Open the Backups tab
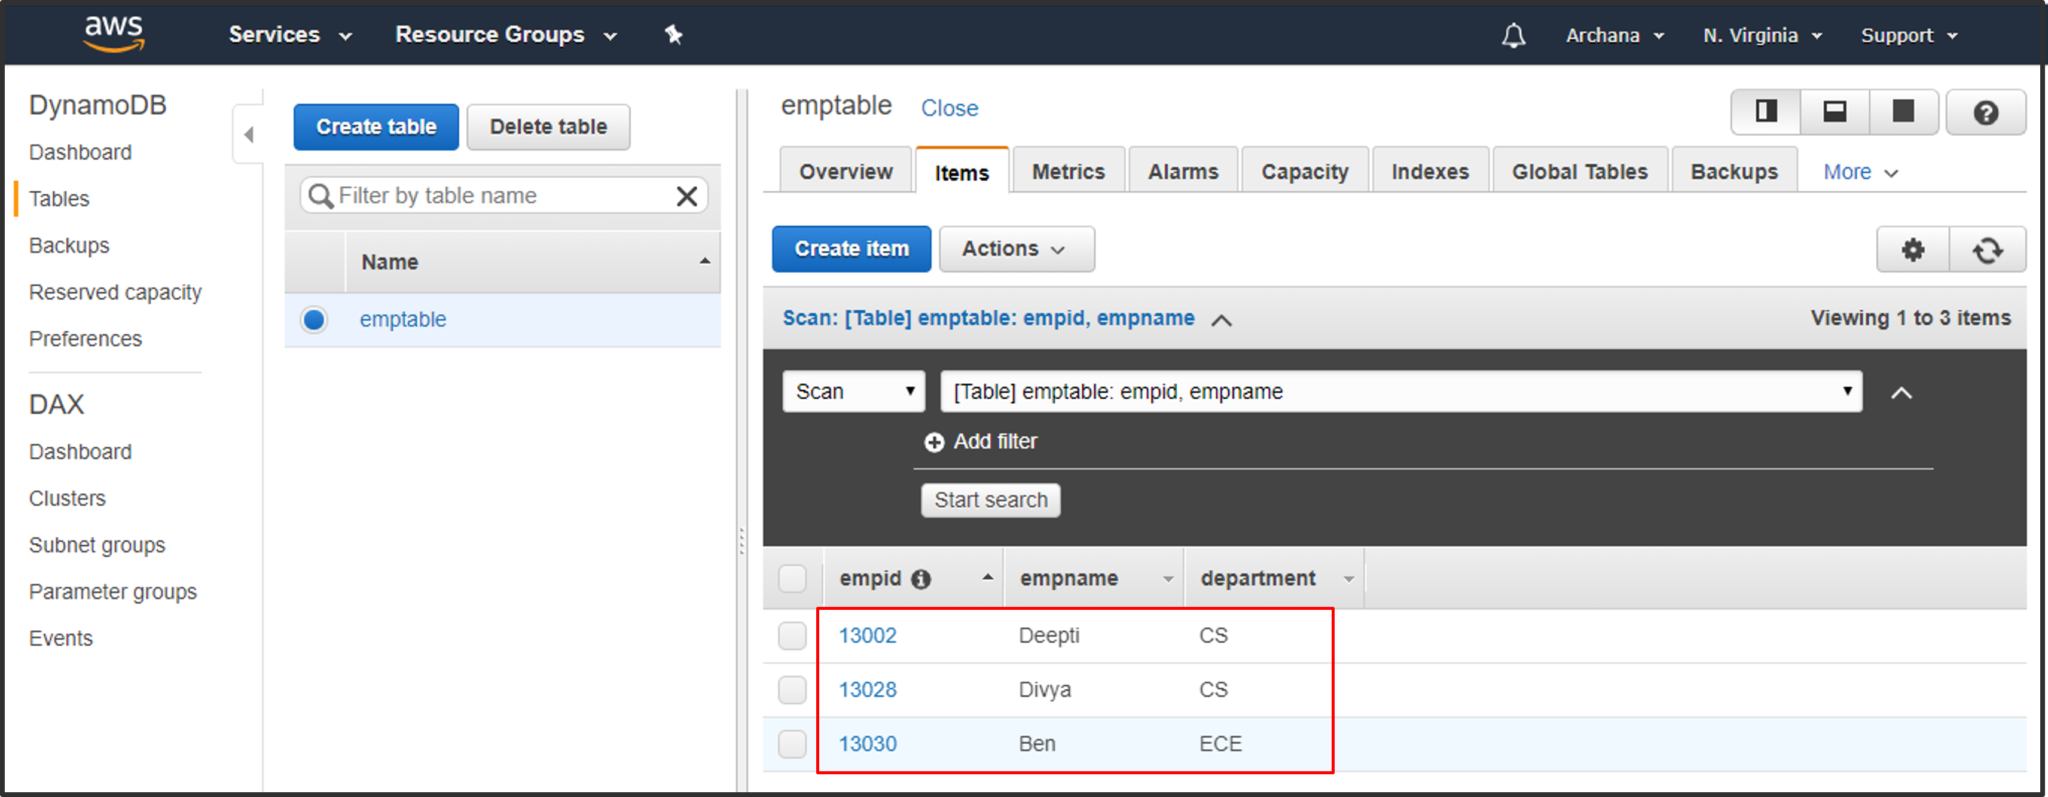Viewport: 2048px width, 797px height. click(1734, 172)
